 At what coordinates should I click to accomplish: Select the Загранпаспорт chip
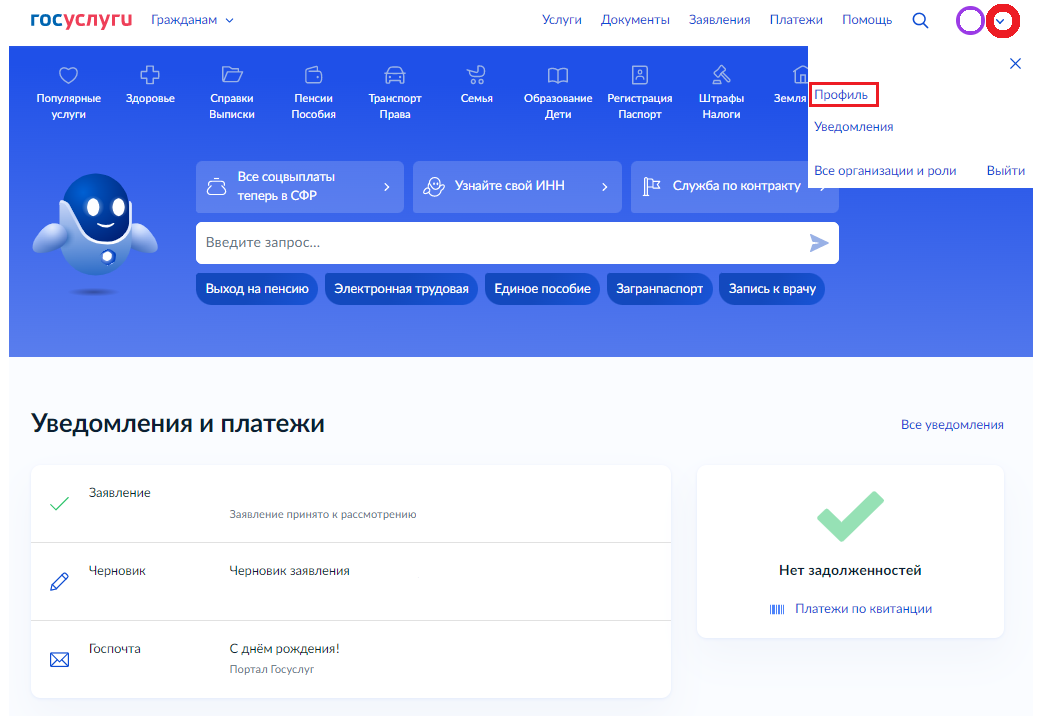click(x=659, y=289)
